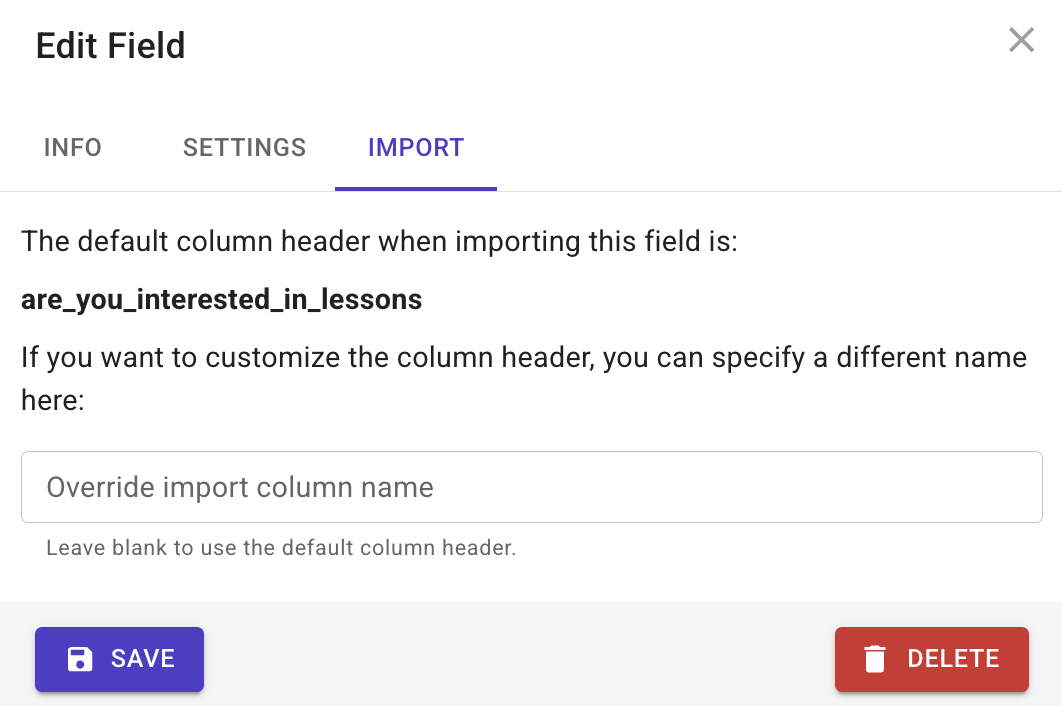Delete this field

tap(931, 659)
